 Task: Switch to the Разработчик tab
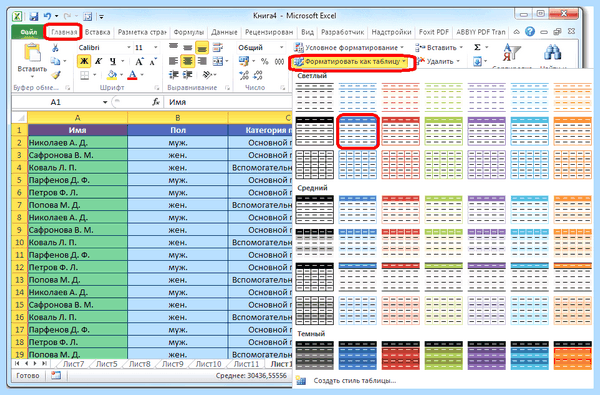tap(342, 32)
